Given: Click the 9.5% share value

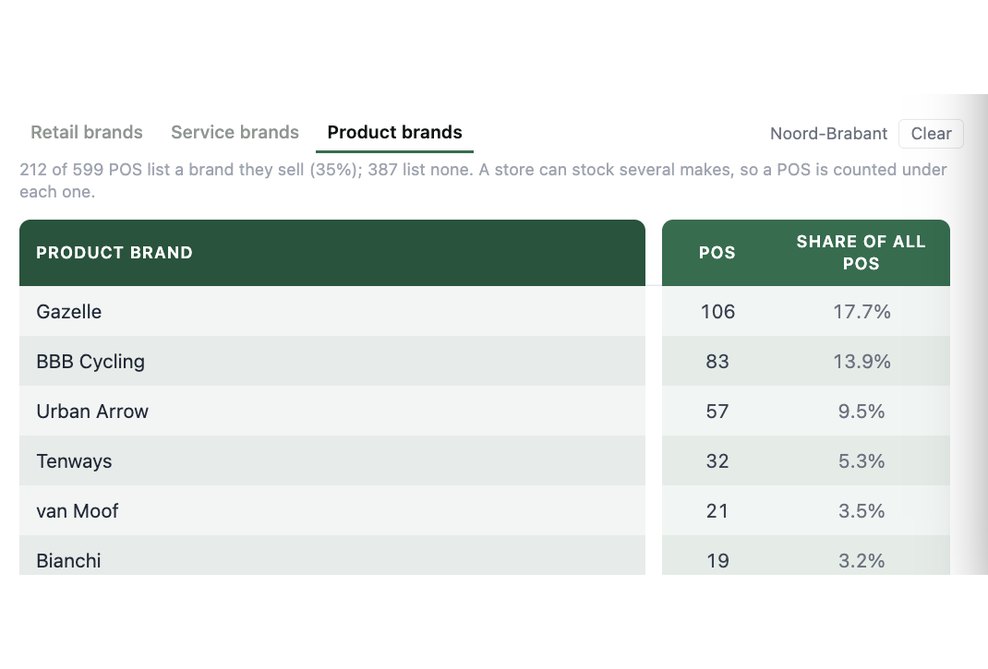Looking at the screenshot, I should (861, 411).
